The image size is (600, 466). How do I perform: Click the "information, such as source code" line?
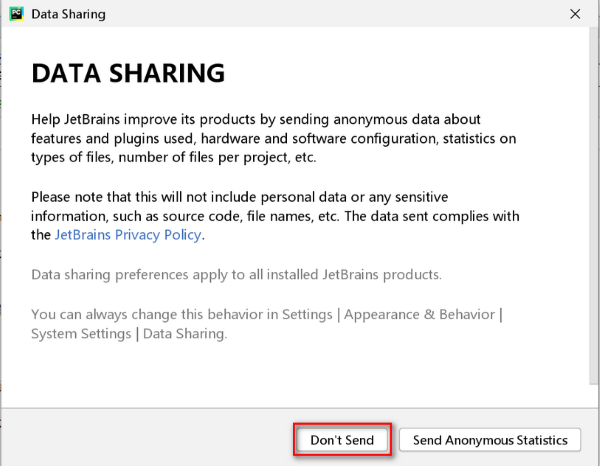click(x=150, y=216)
